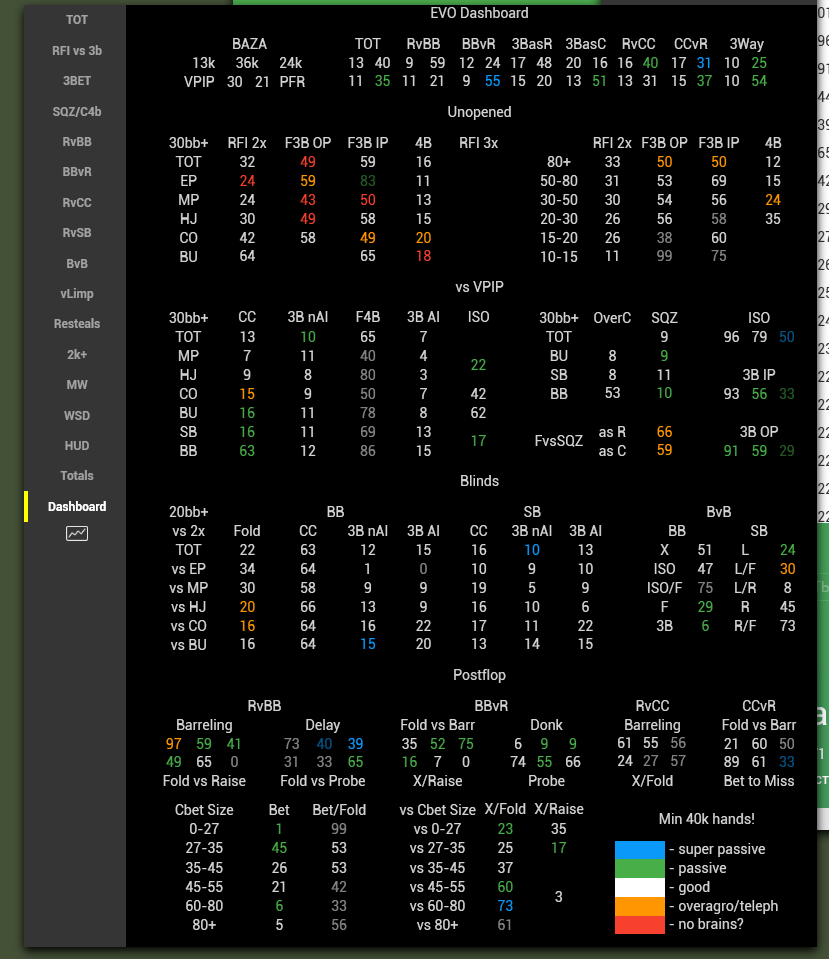Switch to the TOT sidebar tab
The image size is (829, 959).
pos(76,20)
